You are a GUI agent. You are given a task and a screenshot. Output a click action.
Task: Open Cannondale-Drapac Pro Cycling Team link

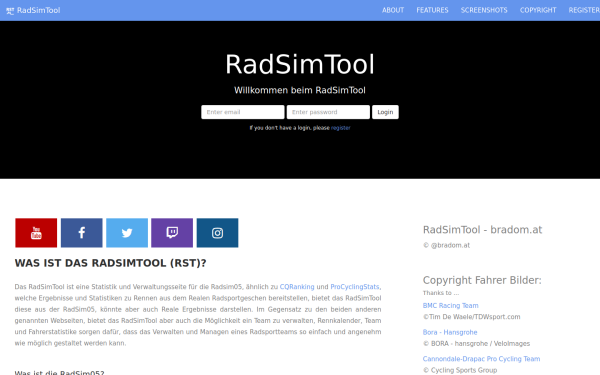pyautogui.click(x=481, y=359)
